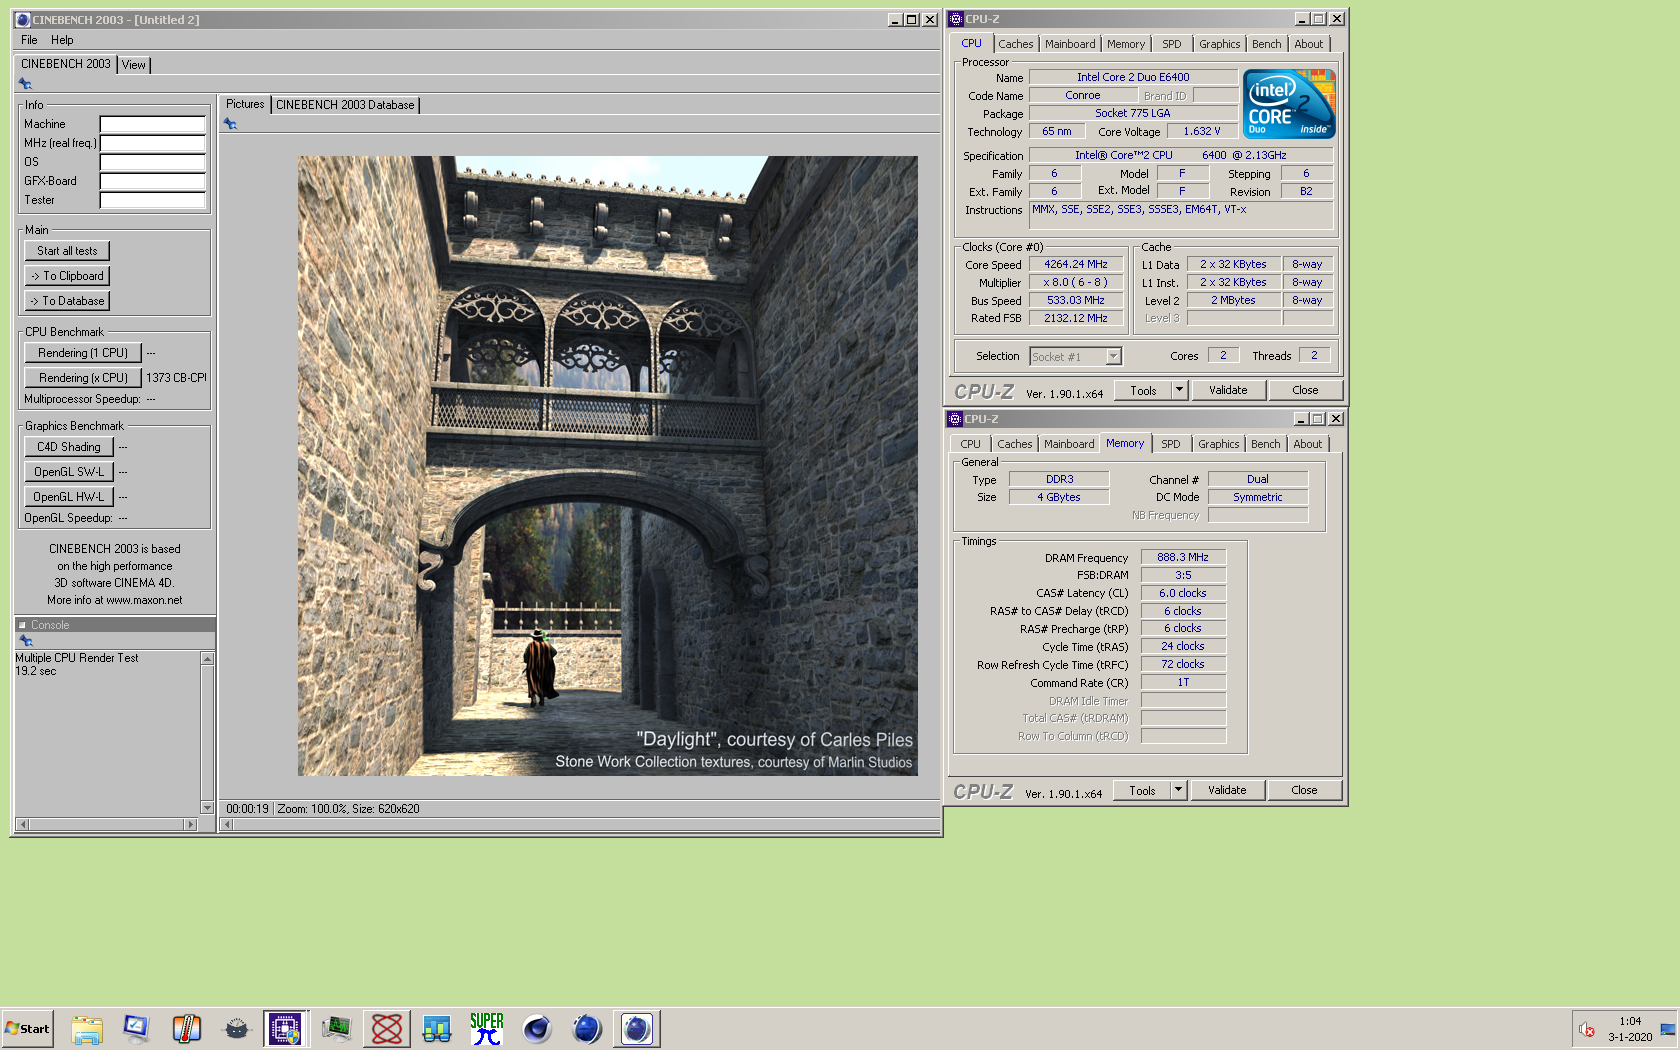Open SPD tab in upper CPU-Z window
The image size is (1680, 1050).
[x=1172, y=44]
